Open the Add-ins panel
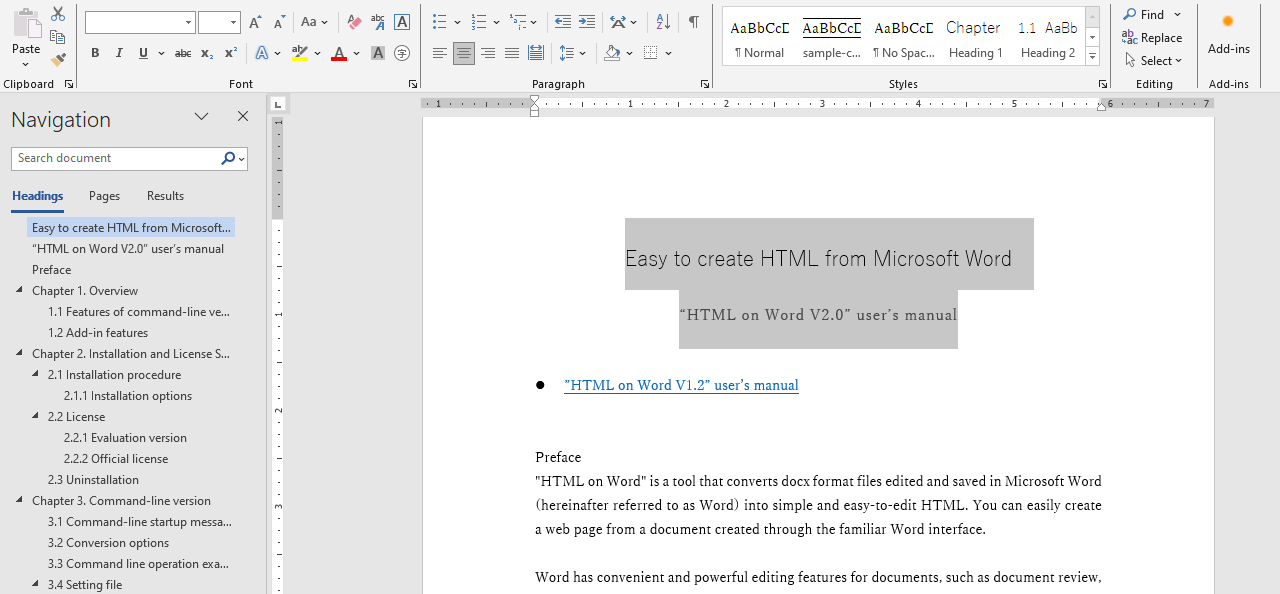The height and width of the screenshot is (594, 1280). point(1228,33)
